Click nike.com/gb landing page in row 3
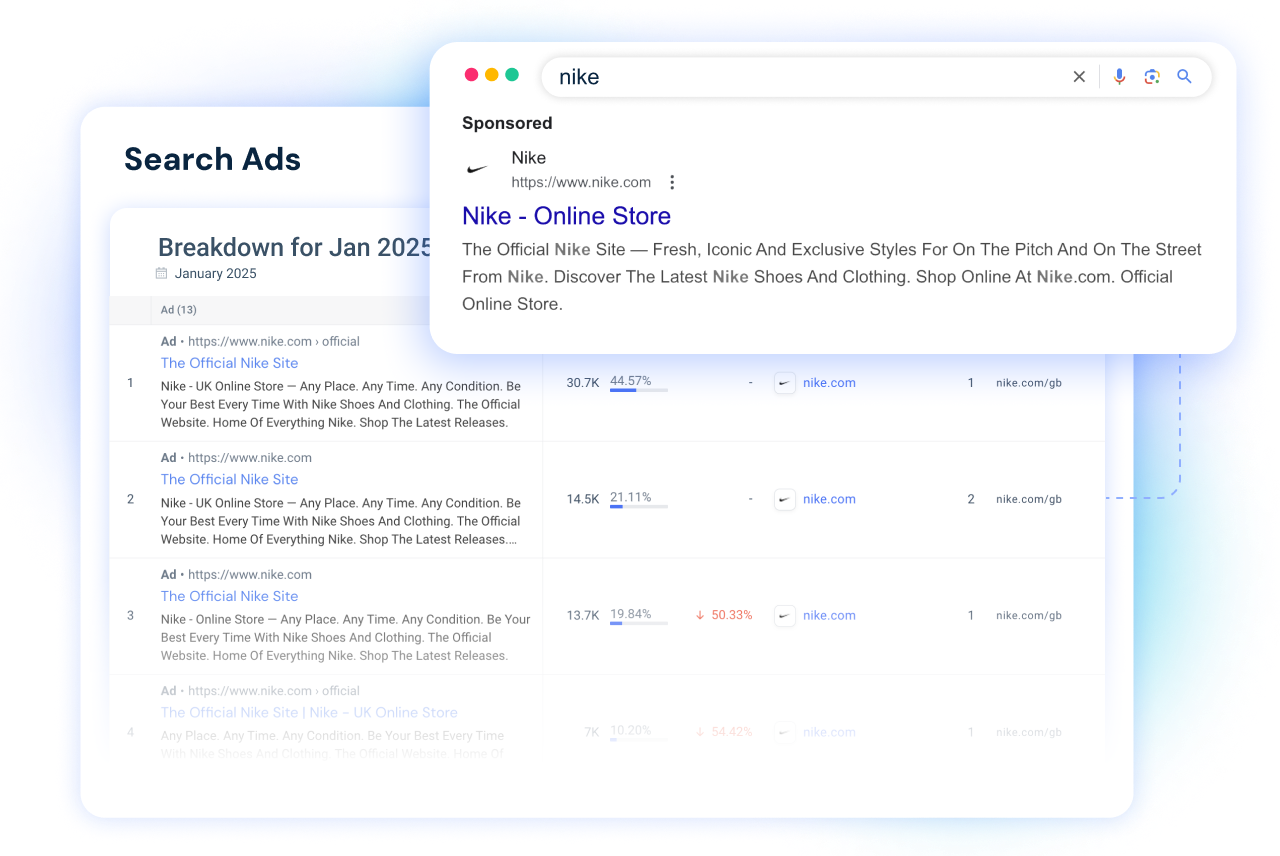 1029,616
